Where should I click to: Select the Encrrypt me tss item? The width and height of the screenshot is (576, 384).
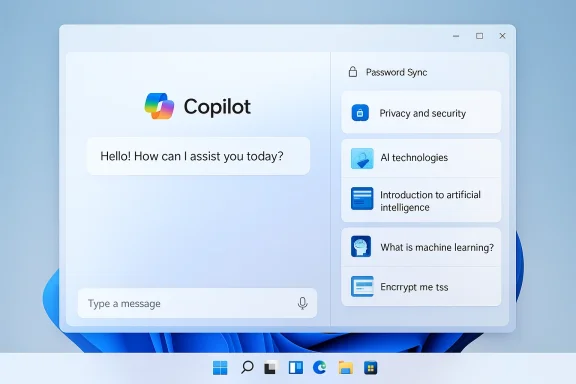click(421, 287)
